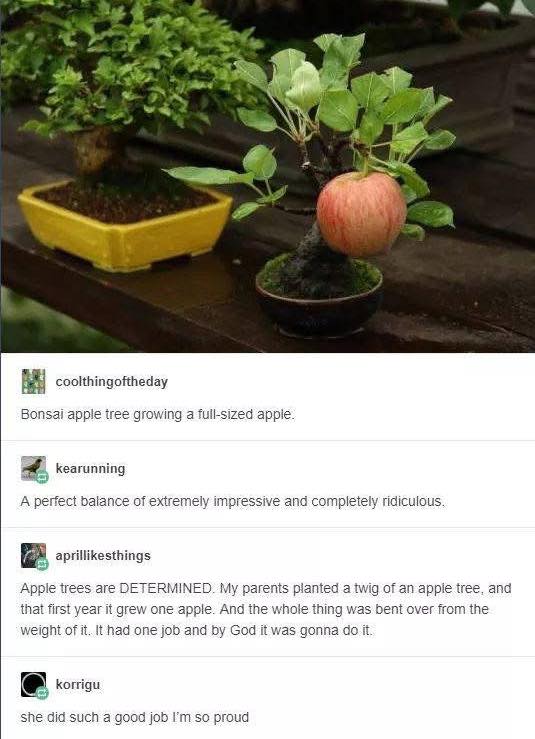The image size is (535, 739).
Task: Click aprillikesthings' profile avatar
Action: [33, 555]
